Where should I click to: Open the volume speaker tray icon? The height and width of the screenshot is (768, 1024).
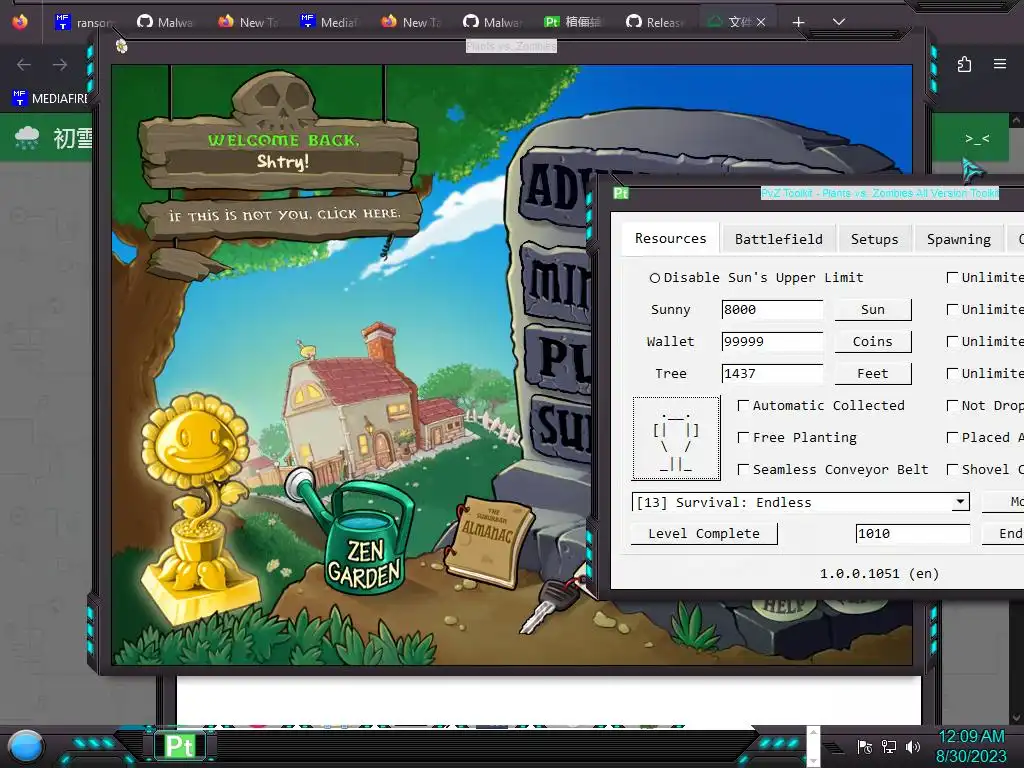pos(913,747)
